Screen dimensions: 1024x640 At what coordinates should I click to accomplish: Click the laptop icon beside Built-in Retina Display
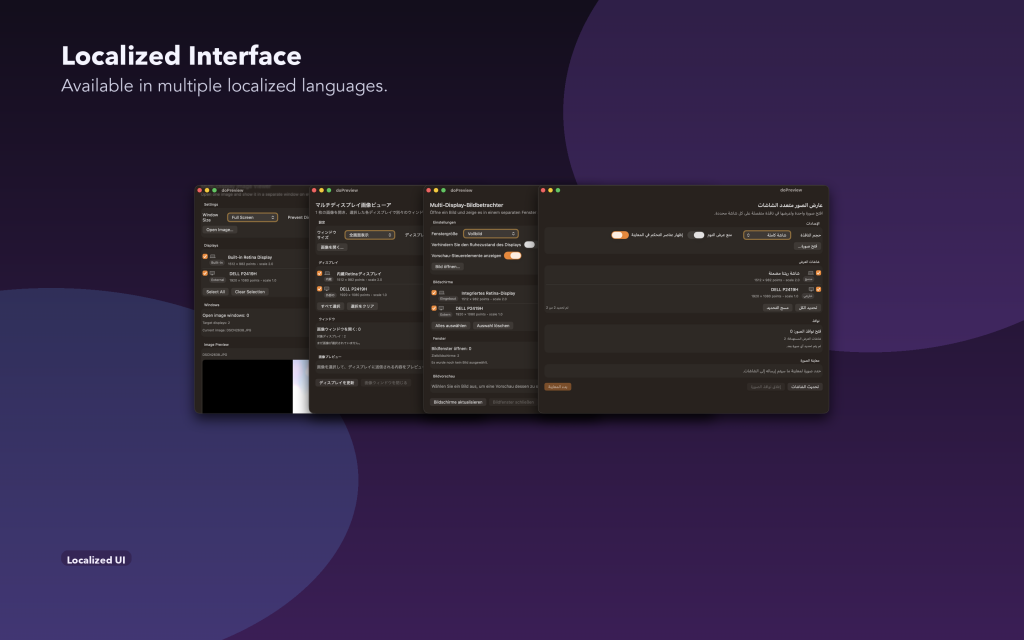click(212, 257)
